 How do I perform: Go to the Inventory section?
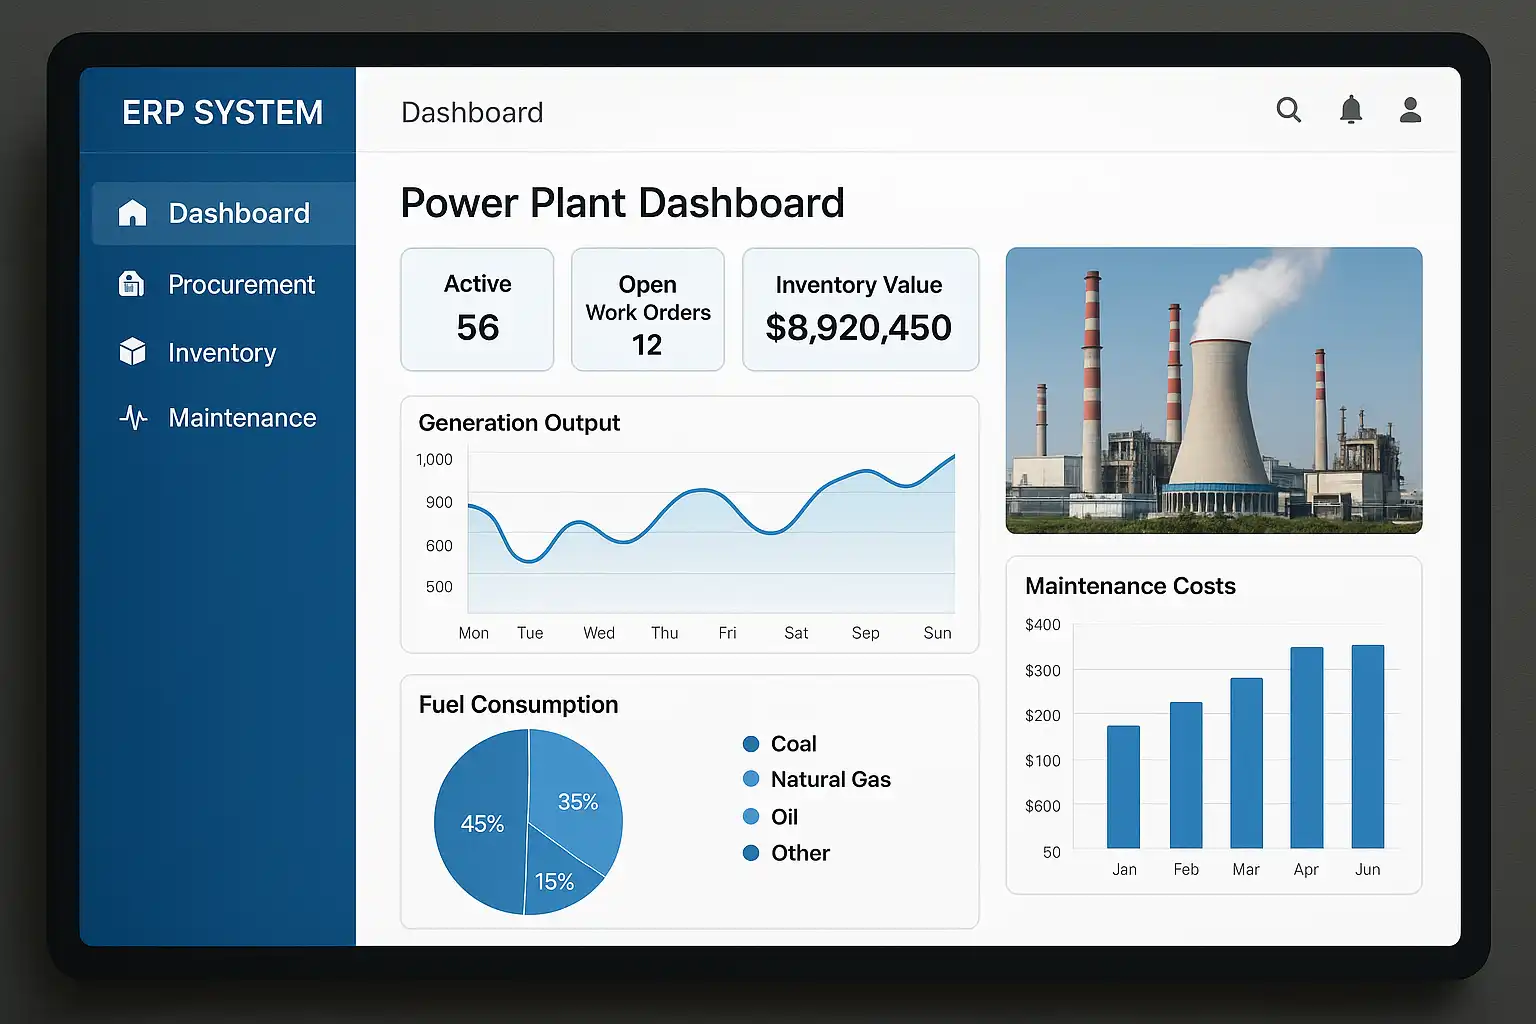[x=222, y=353]
